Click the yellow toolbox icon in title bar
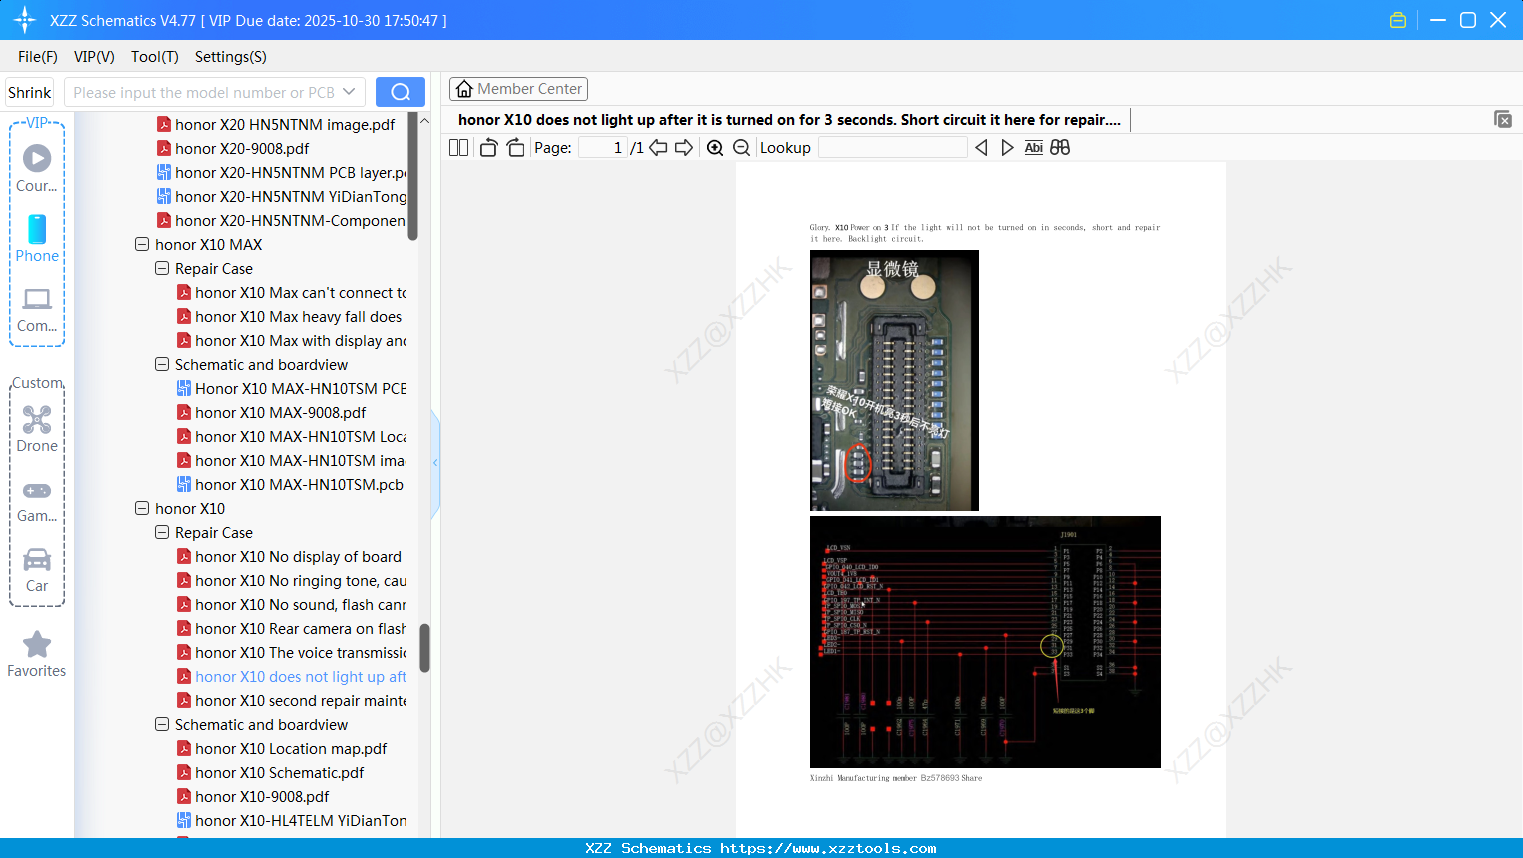 coord(1398,20)
